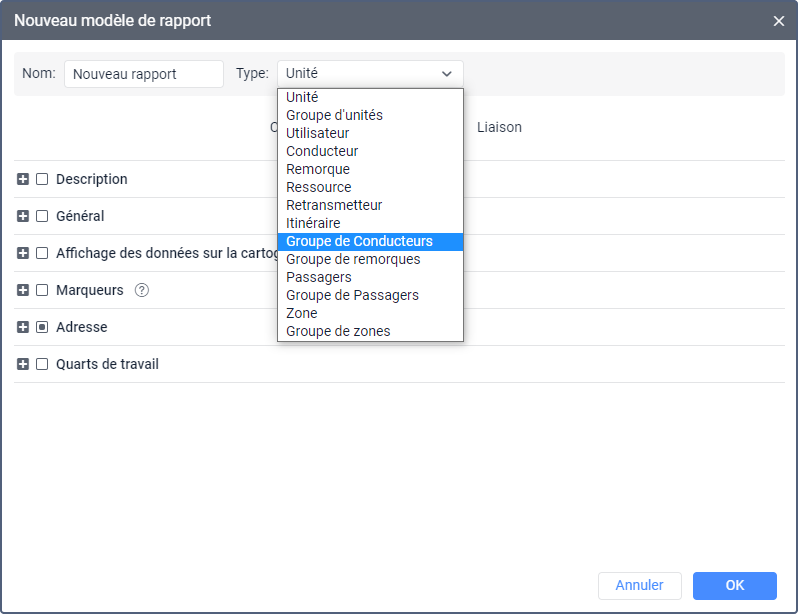Expand Quarts de travail plus icon

pyautogui.click(x=23, y=364)
